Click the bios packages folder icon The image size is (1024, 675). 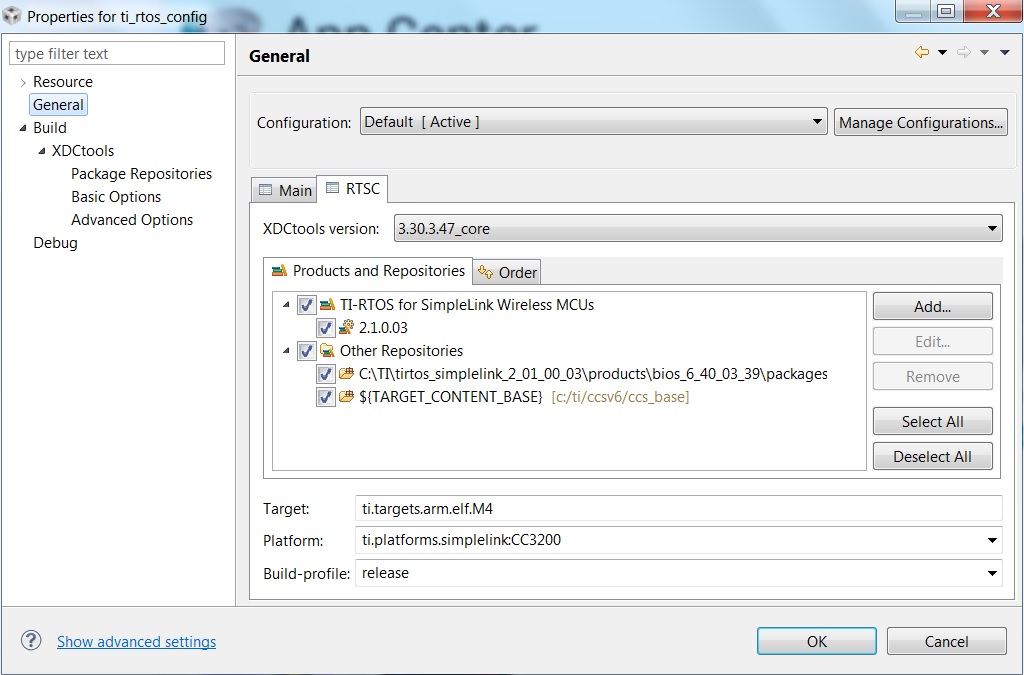click(347, 373)
